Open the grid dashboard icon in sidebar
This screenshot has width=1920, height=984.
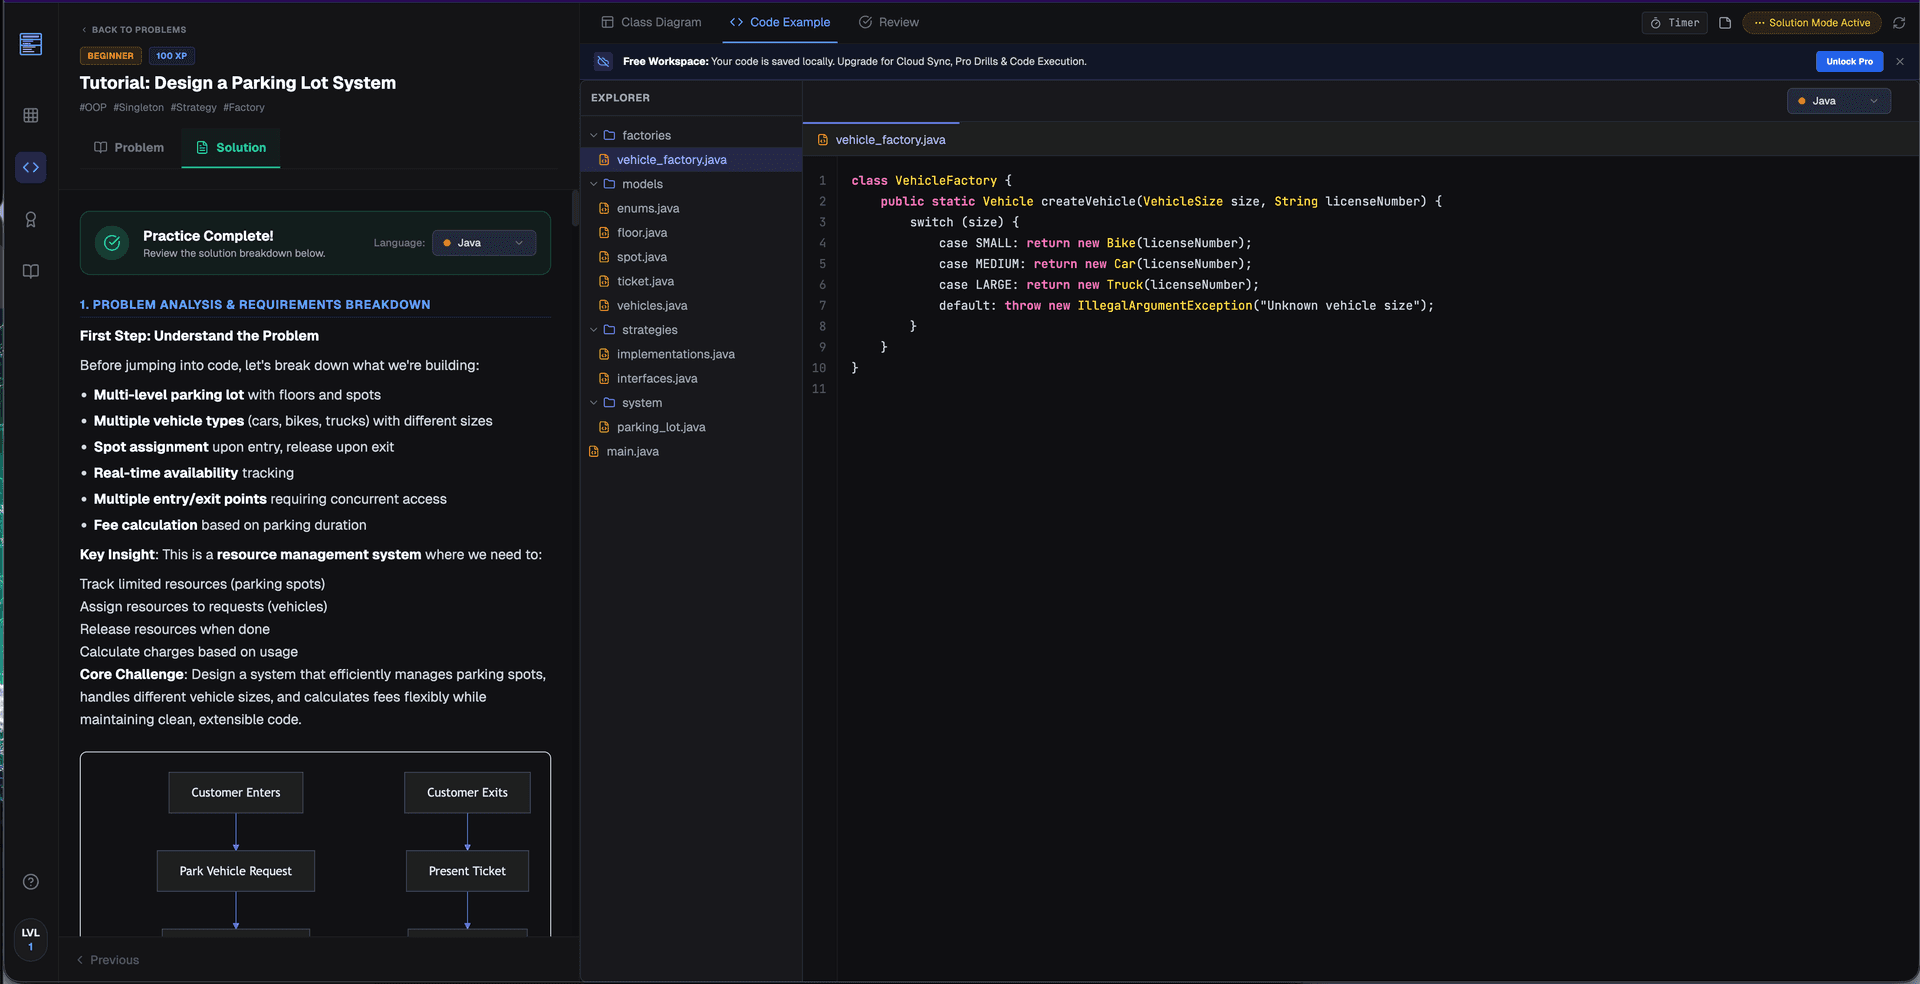31,115
